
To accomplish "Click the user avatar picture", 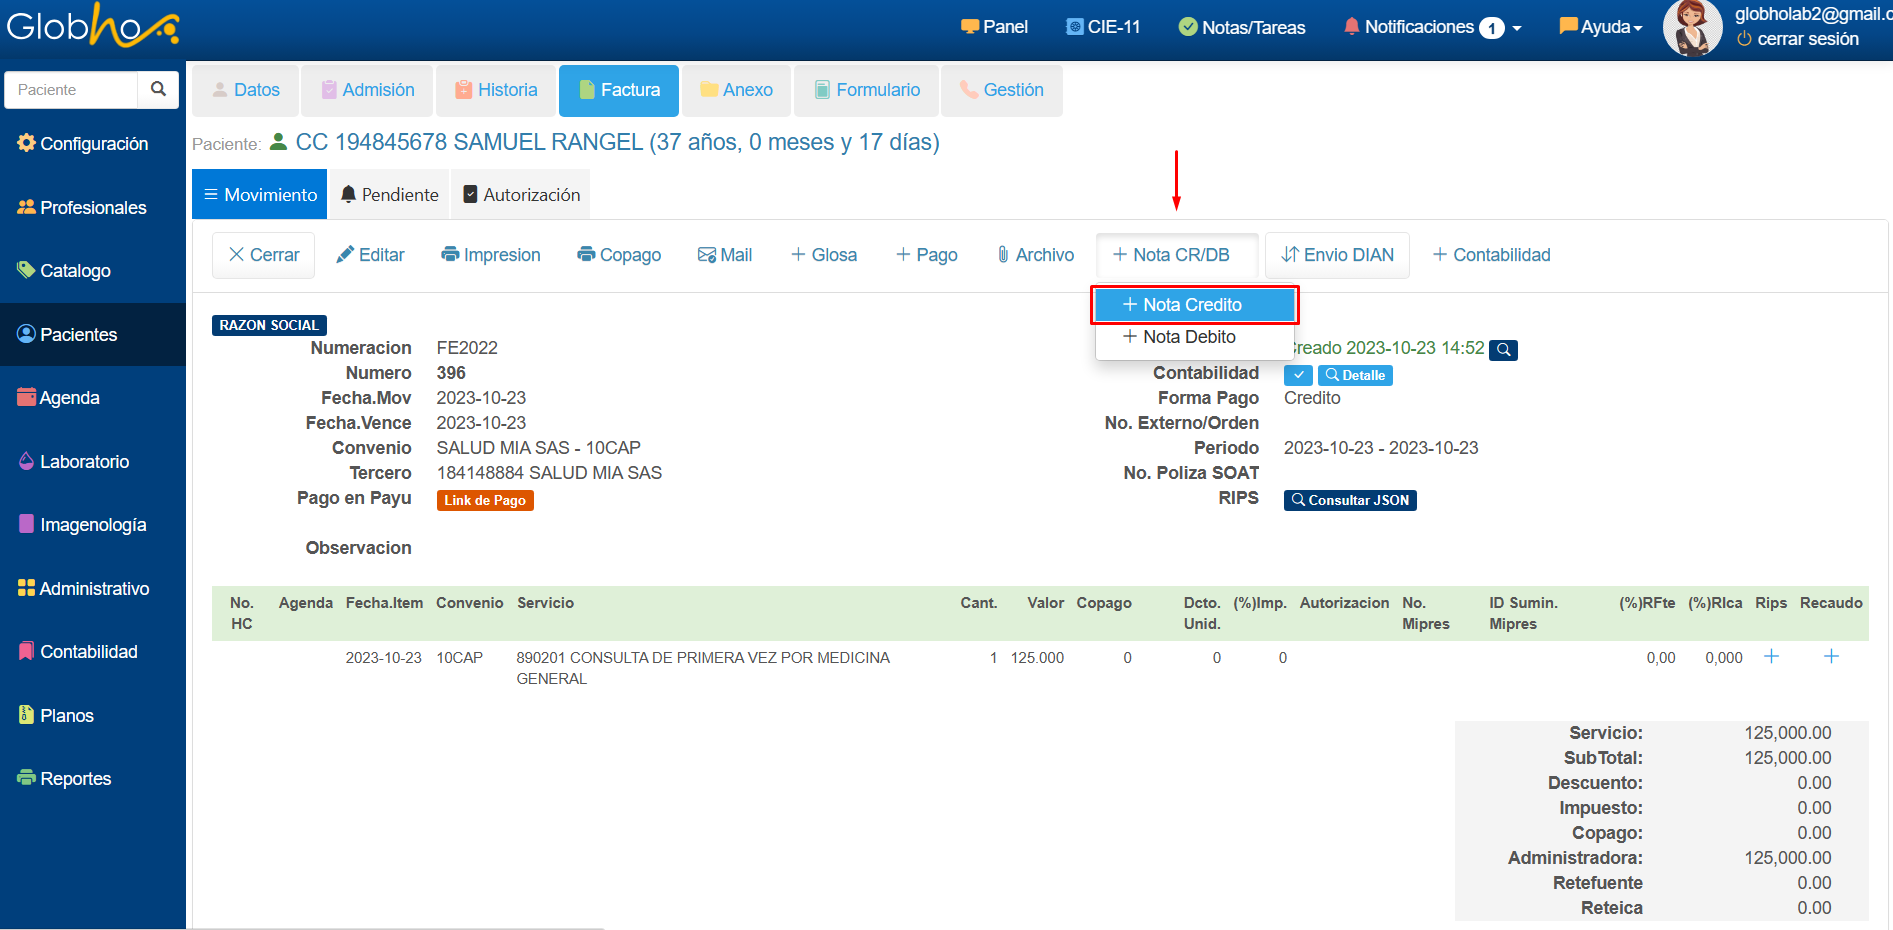I will (1691, 28).
